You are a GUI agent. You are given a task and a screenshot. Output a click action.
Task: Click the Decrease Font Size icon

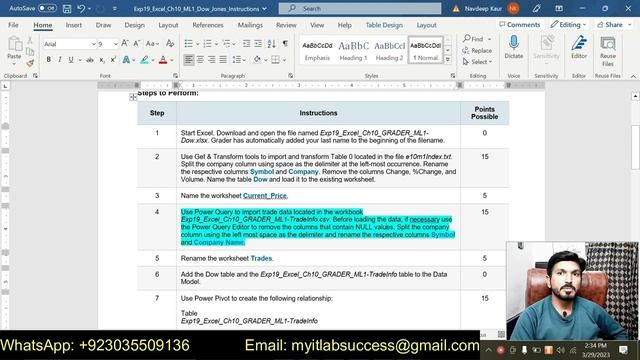tap(137, 43)
